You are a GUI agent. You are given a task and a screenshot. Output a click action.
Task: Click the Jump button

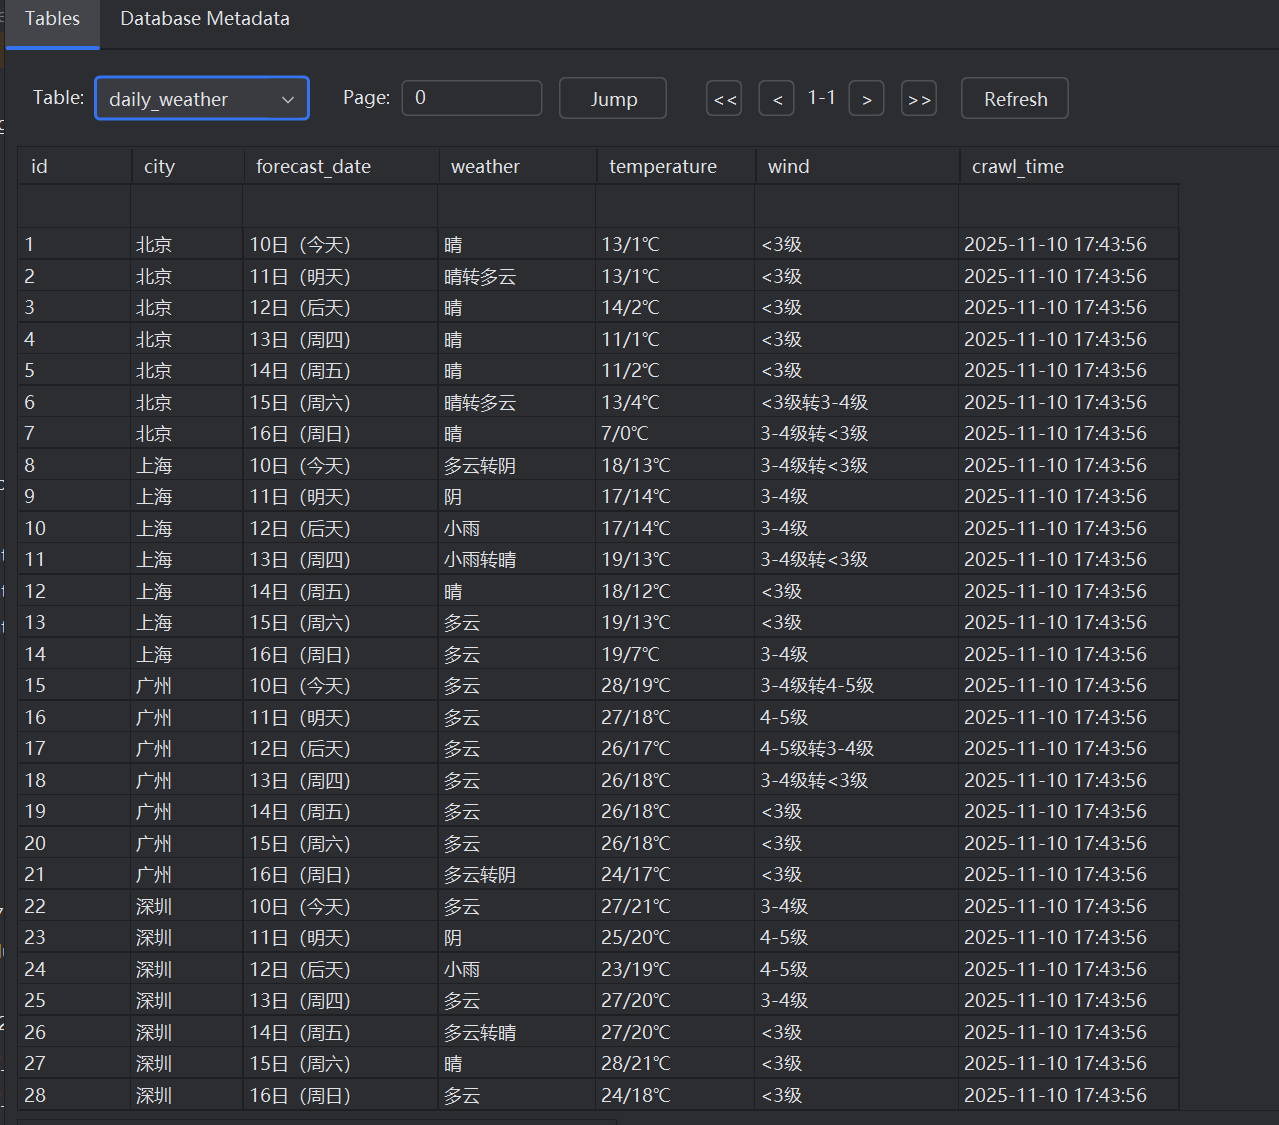[x=613, y=99]
